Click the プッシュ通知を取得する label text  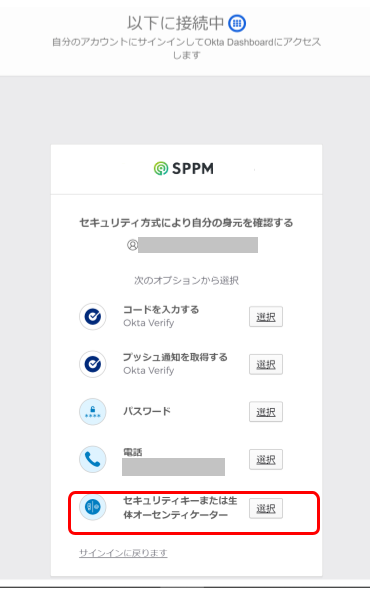click(x=175, y=357)
